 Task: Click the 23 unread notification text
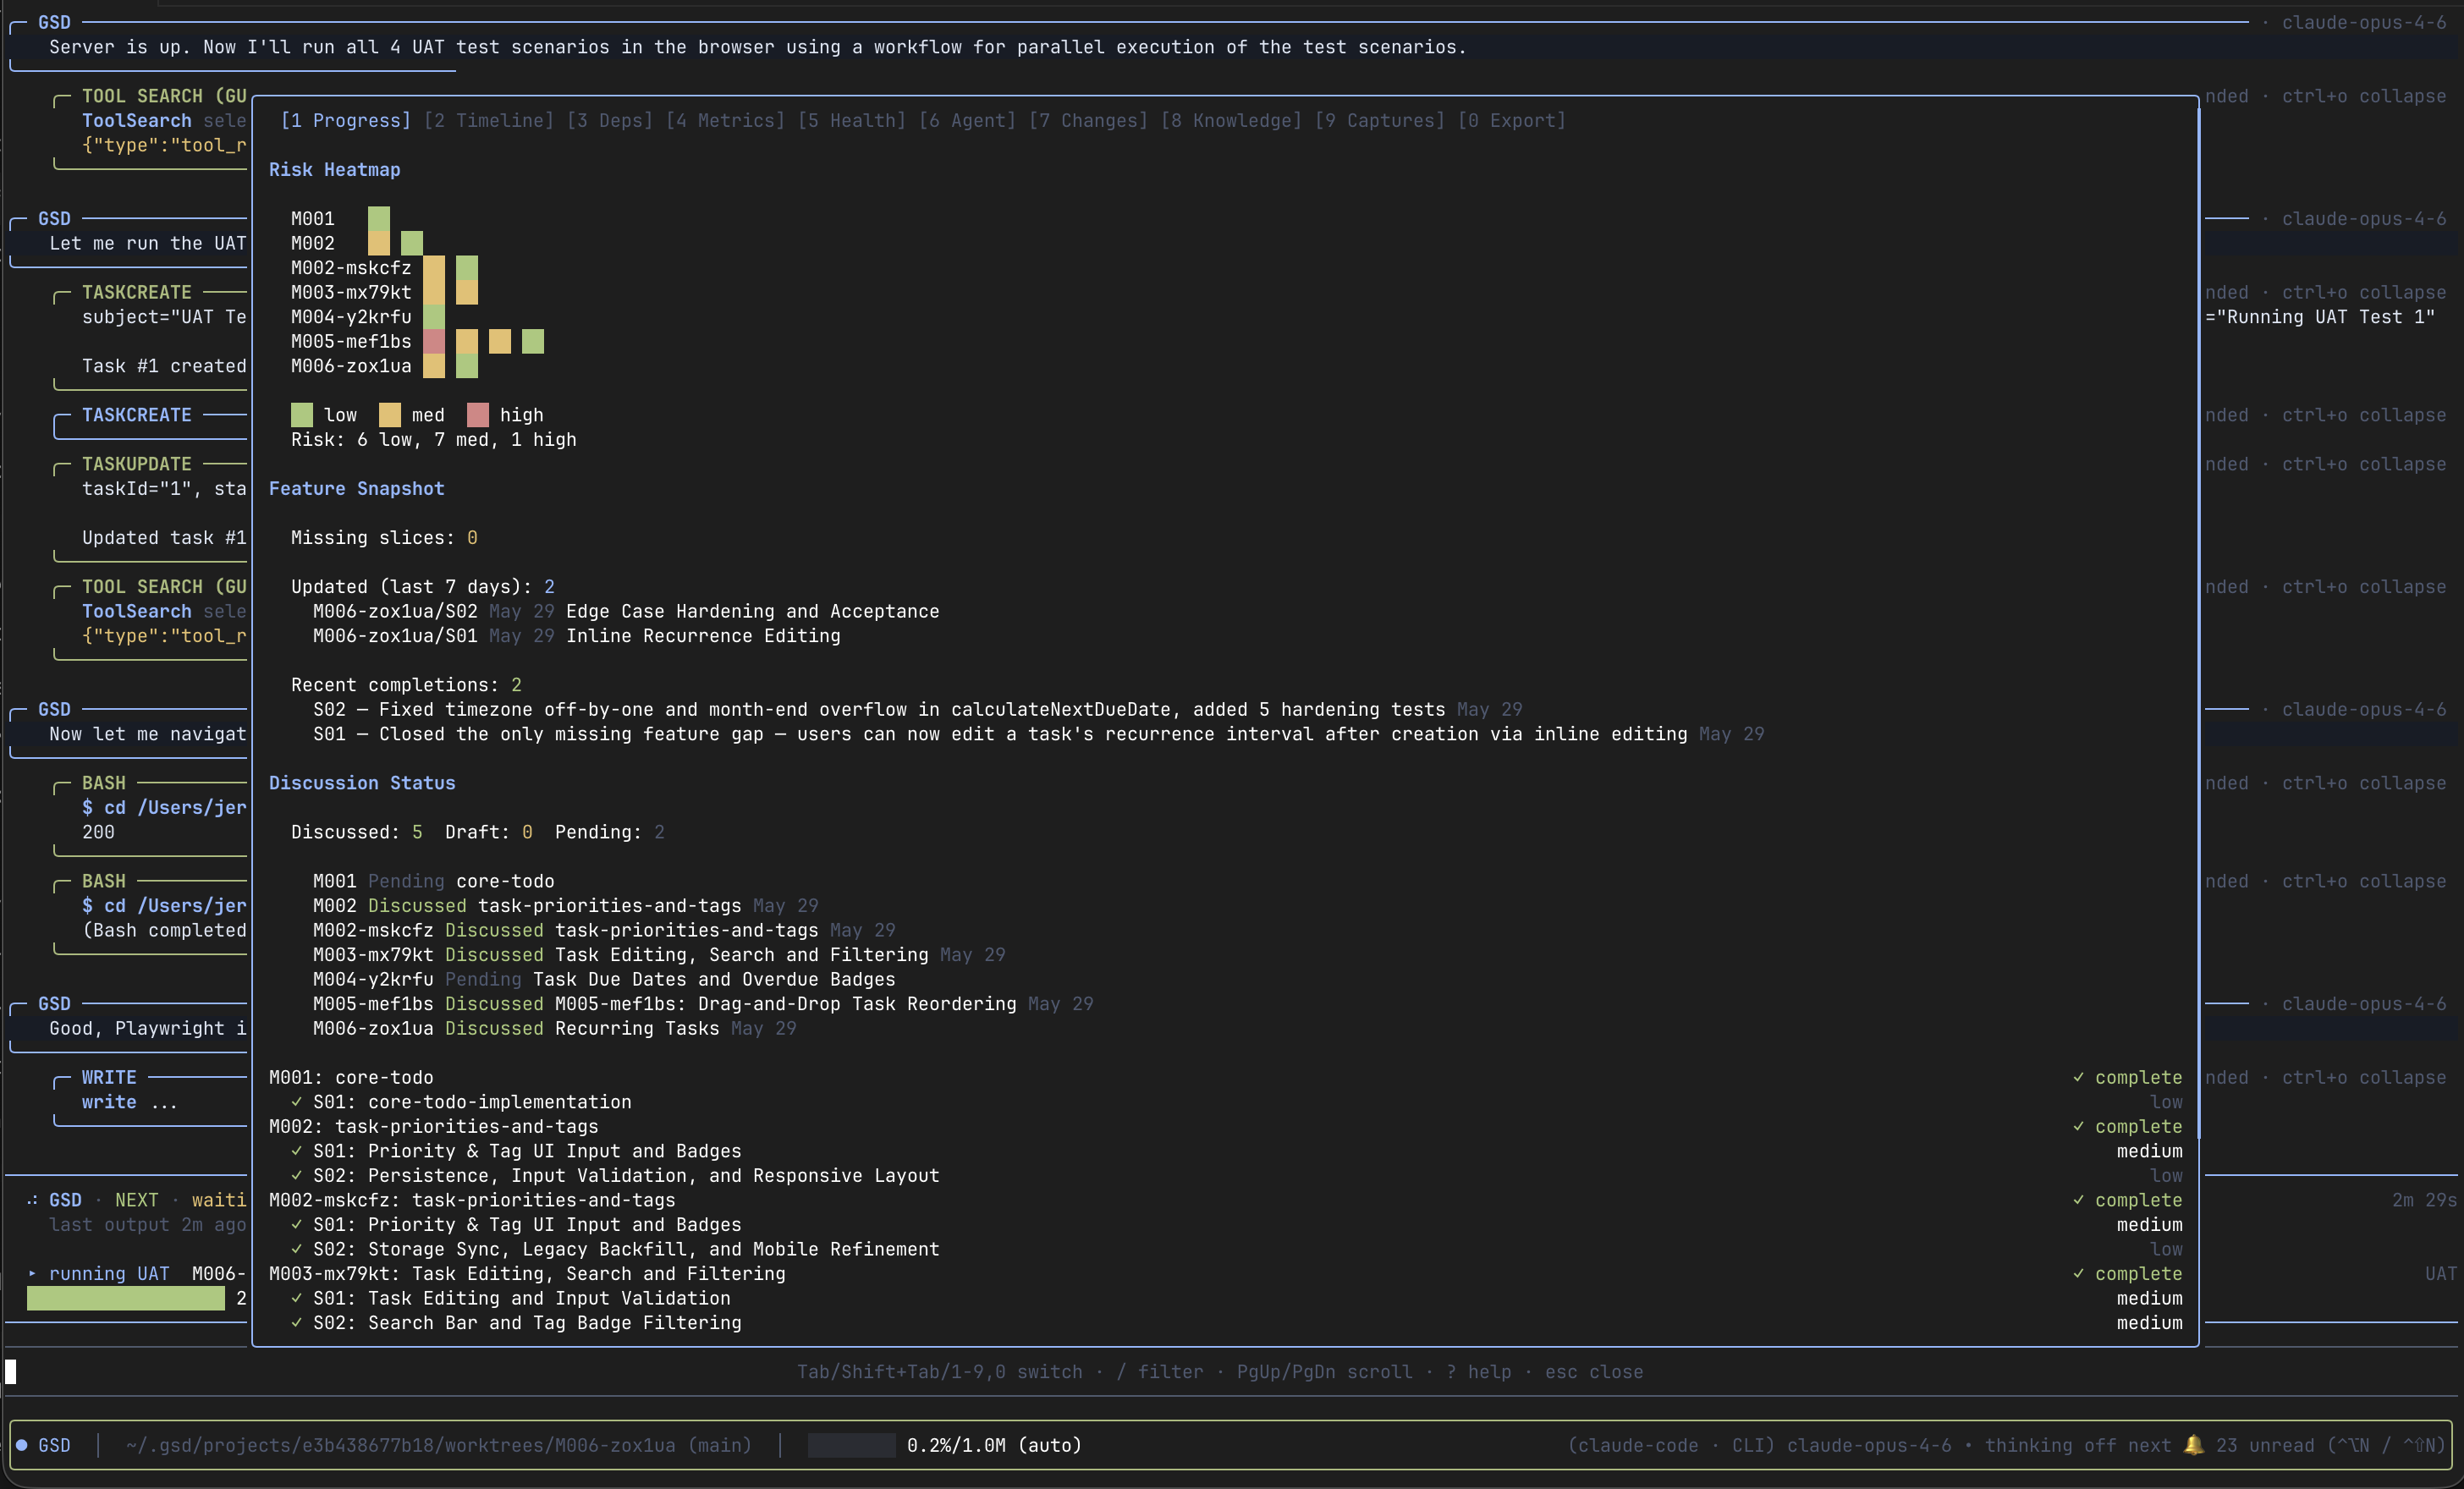(x=2265, y=1445)
